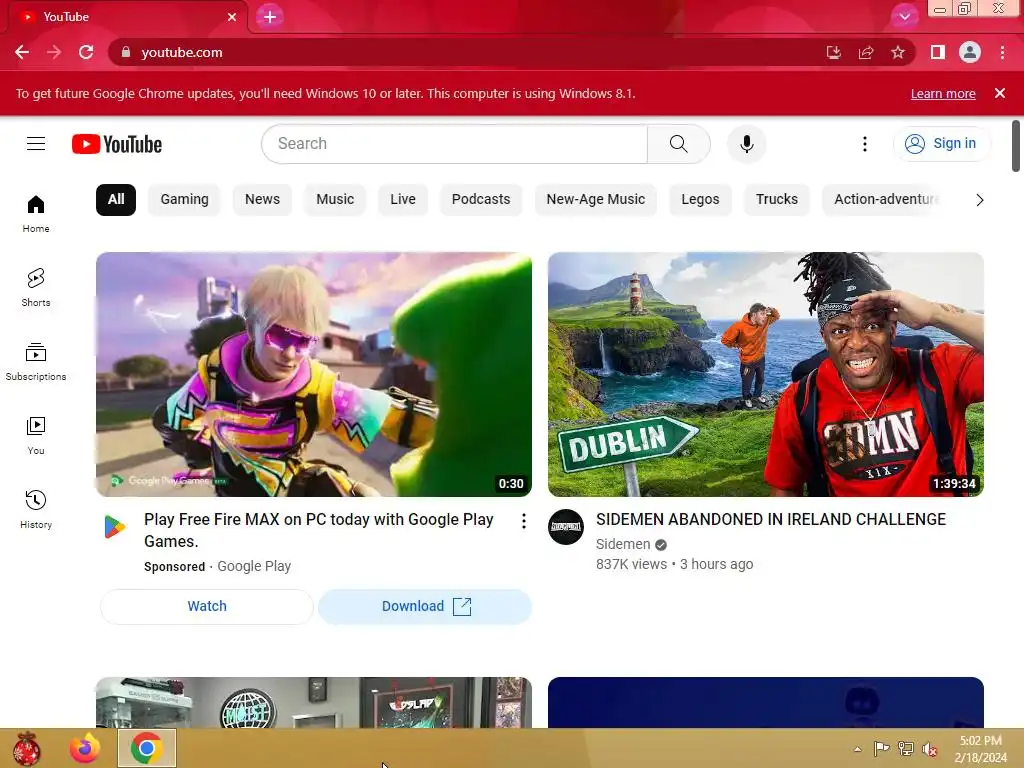
Task: Open the YouTube hamburger guide menu
Action: coord(36,144)
